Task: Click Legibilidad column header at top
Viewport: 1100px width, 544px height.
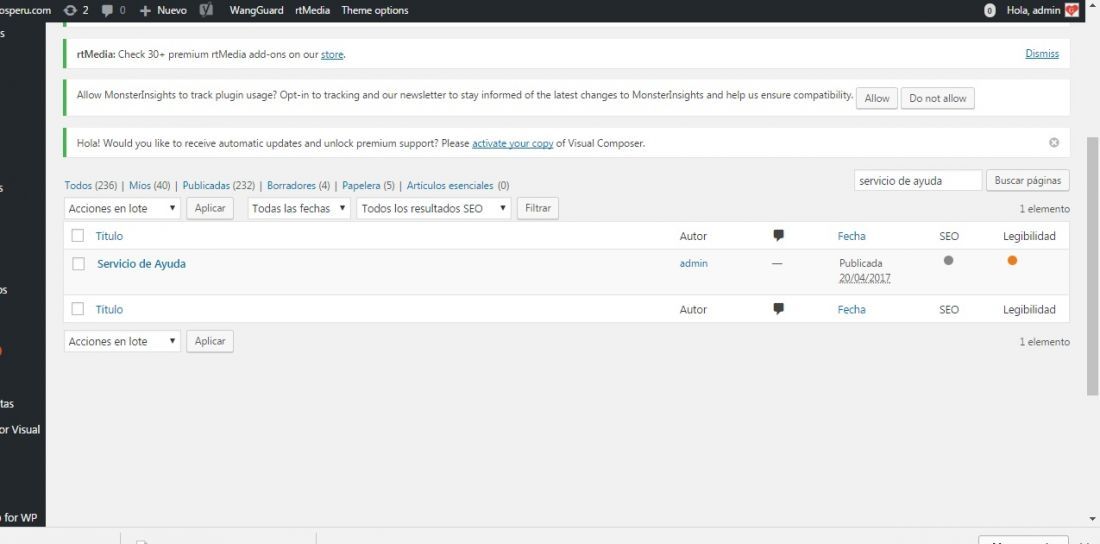Action: pos(1029,236)
